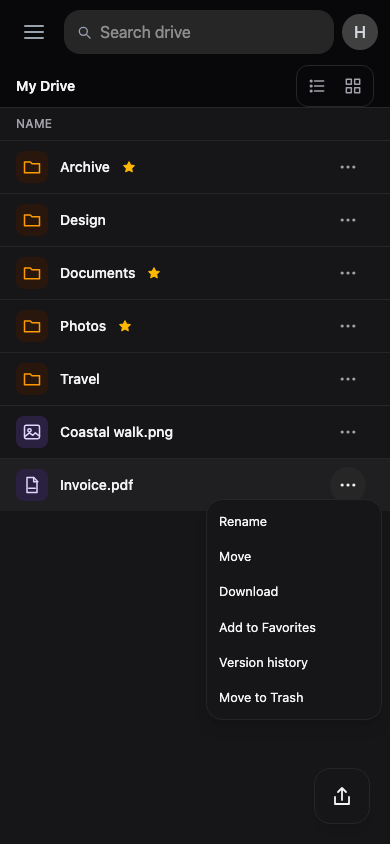Open the Design folder name
The image size is (390, 844).
[x=83, y=220]
